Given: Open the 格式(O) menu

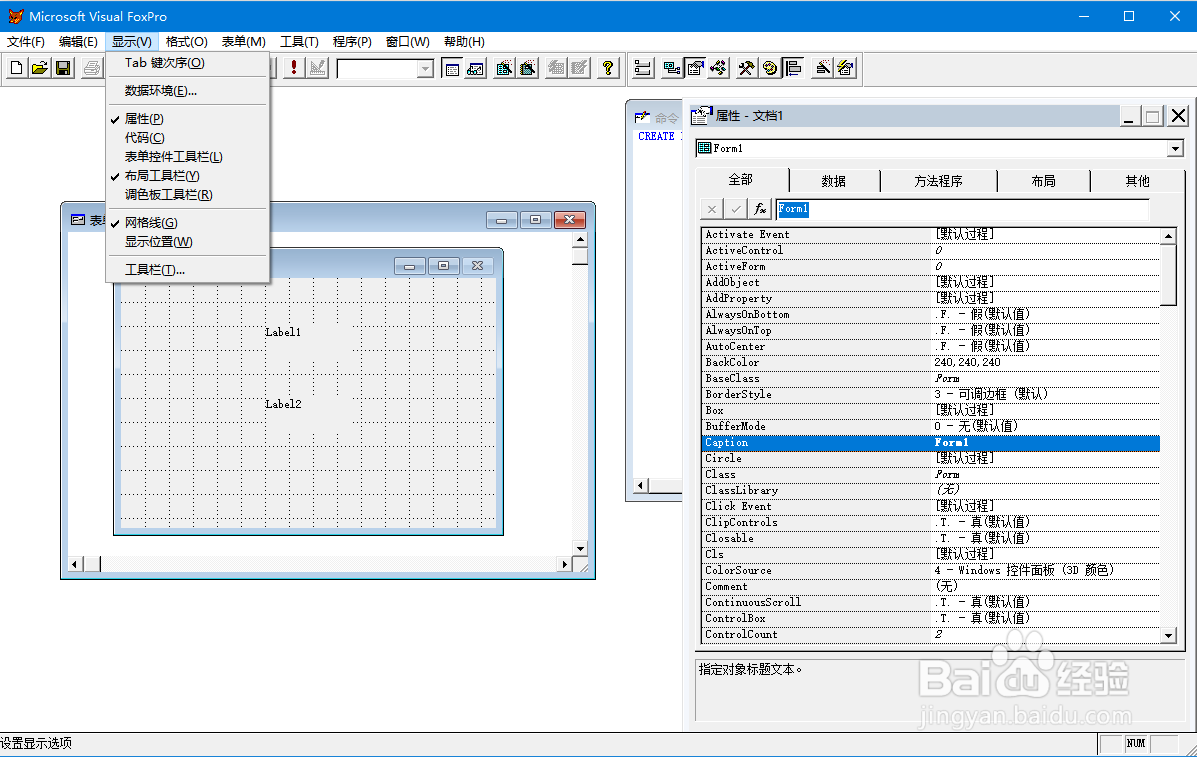Looking at the screenshot, I should 186,41.
